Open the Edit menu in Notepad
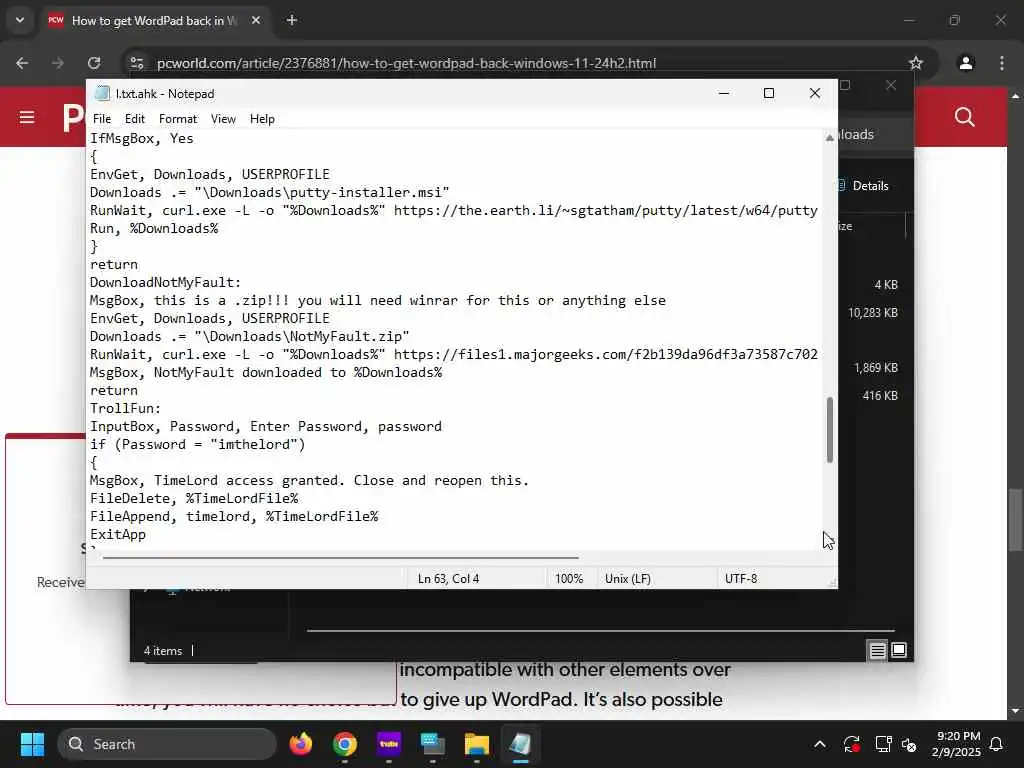This screenshot has height=768, width=1024. click(135, 119)
